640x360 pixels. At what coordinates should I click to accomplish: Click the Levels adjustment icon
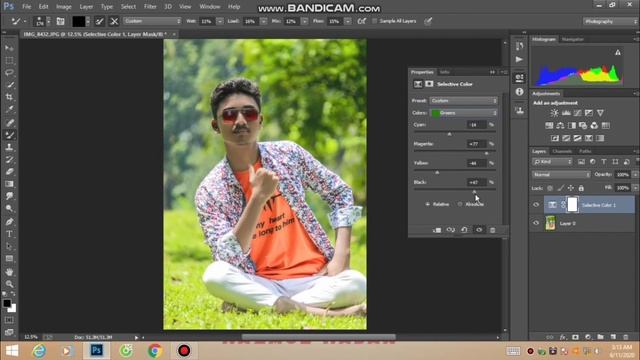pyautogui.click(x=566, y=113)
